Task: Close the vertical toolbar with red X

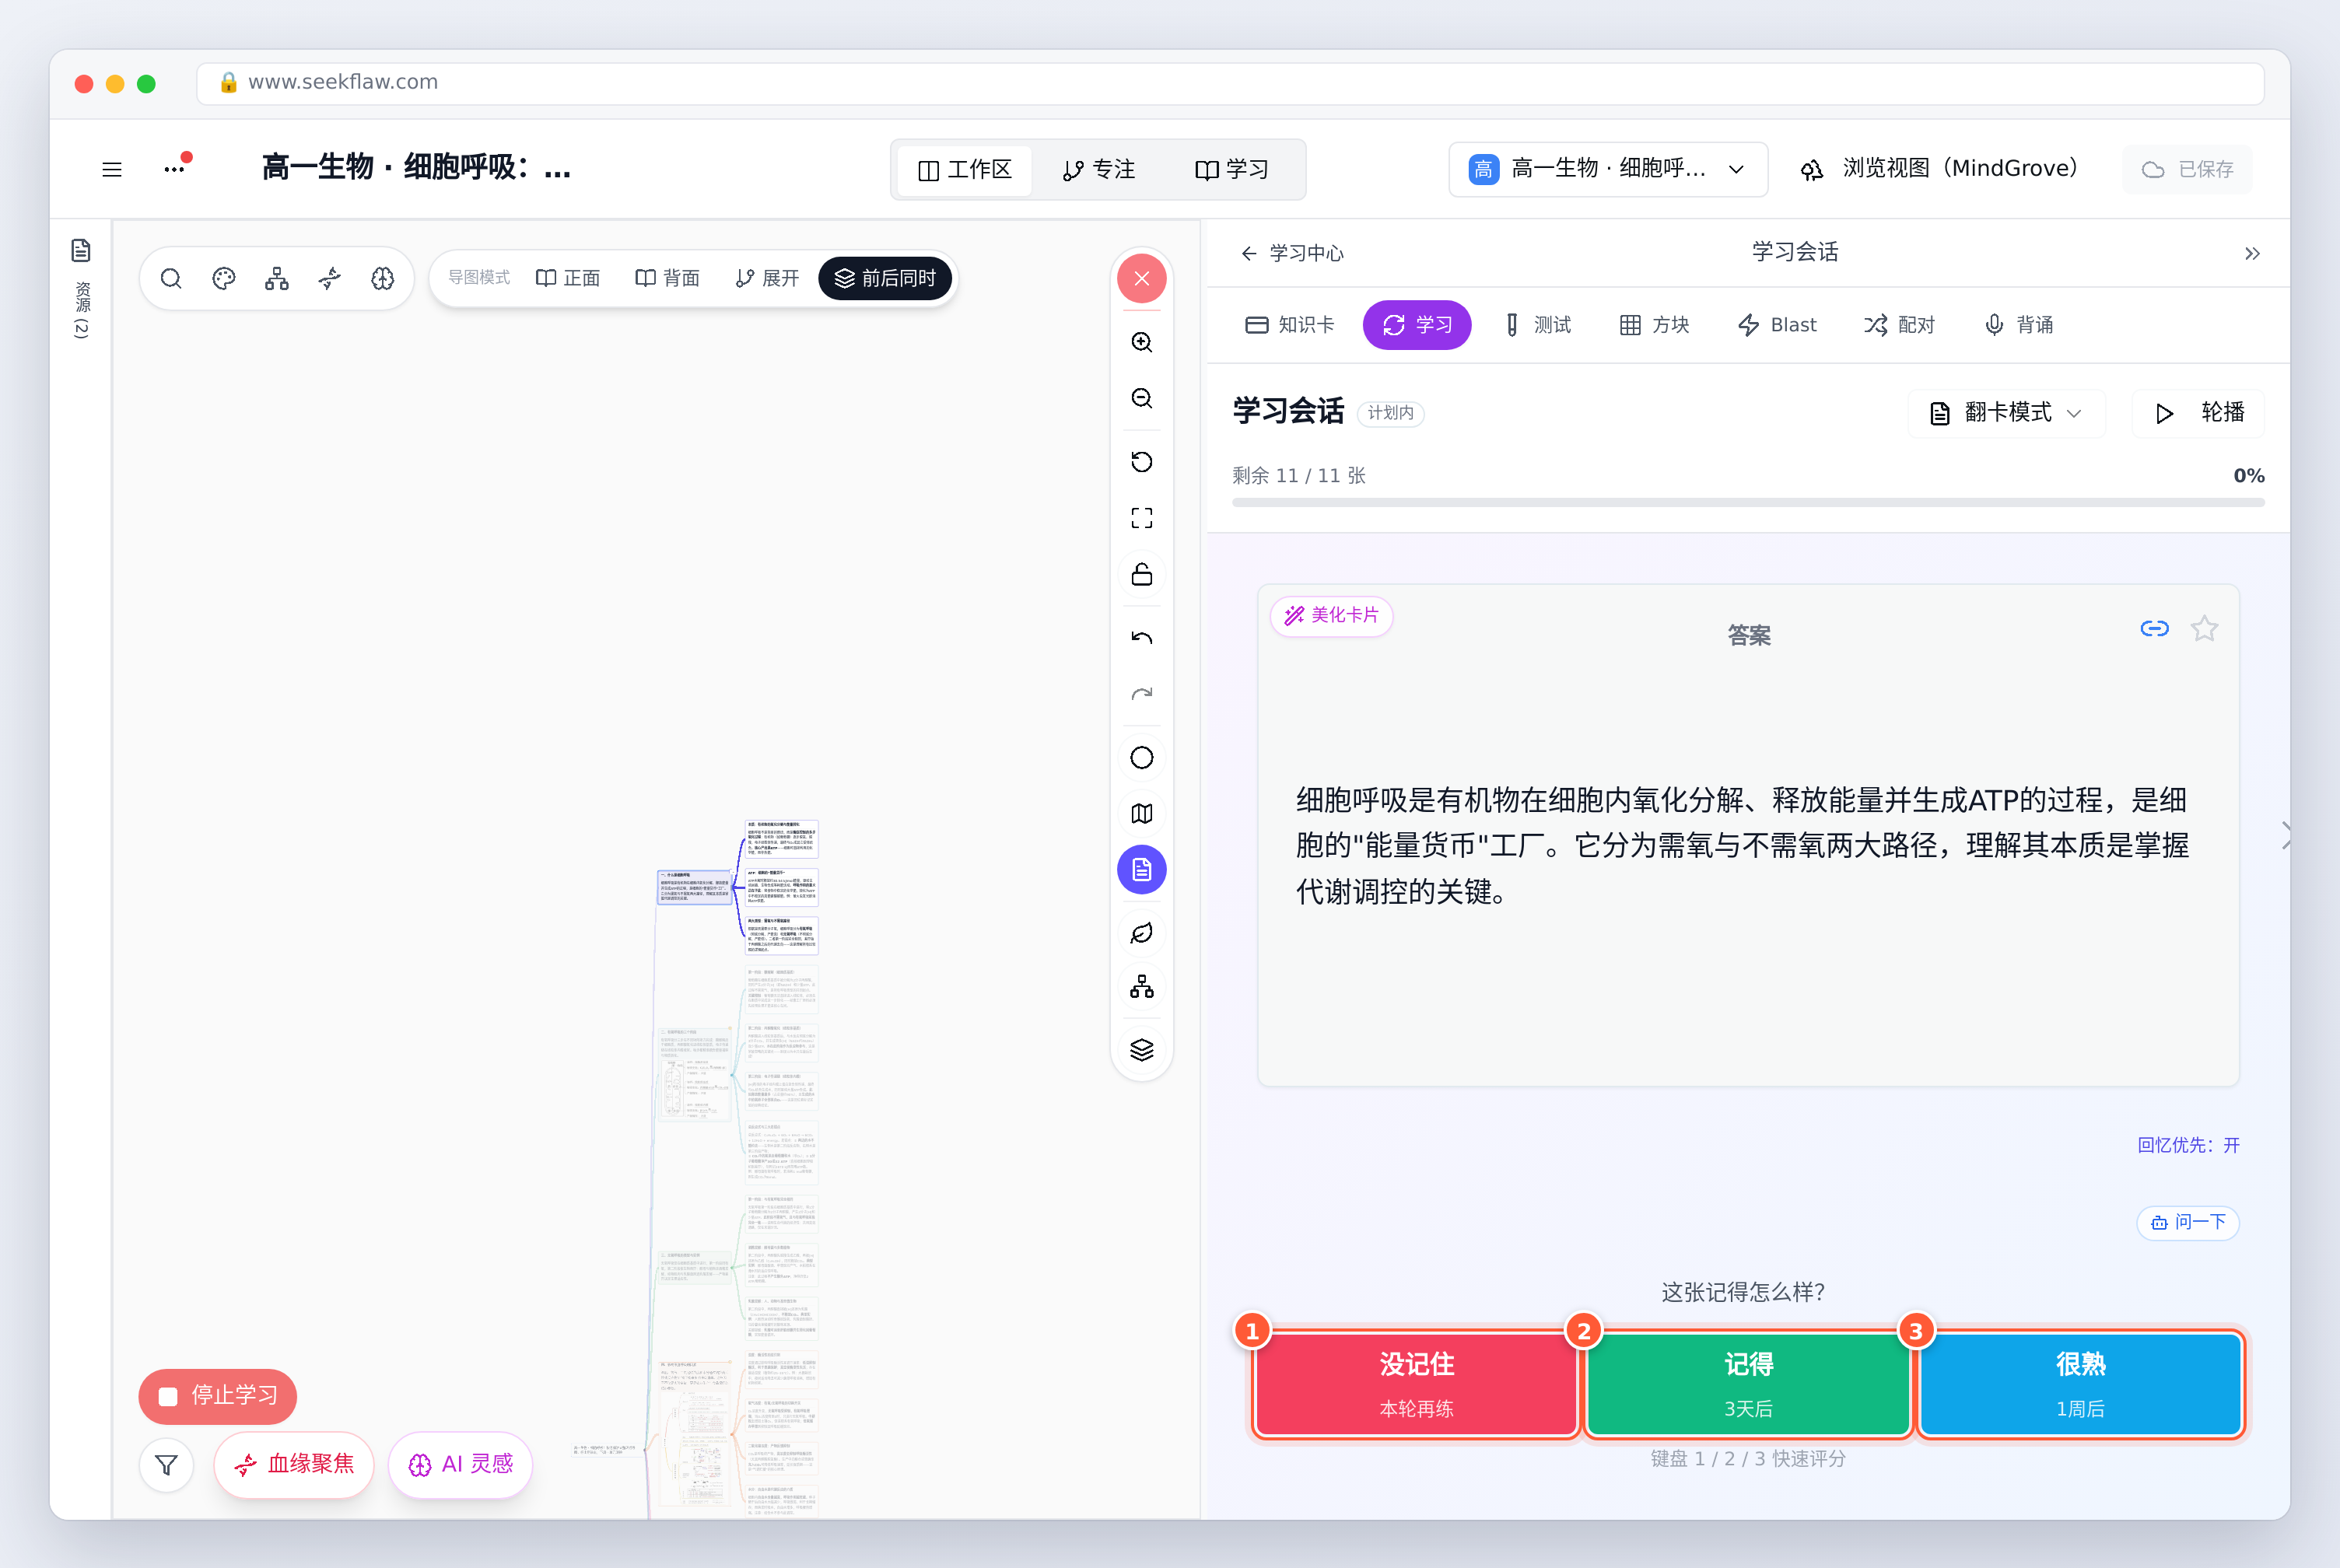Action: point(1142,278)
